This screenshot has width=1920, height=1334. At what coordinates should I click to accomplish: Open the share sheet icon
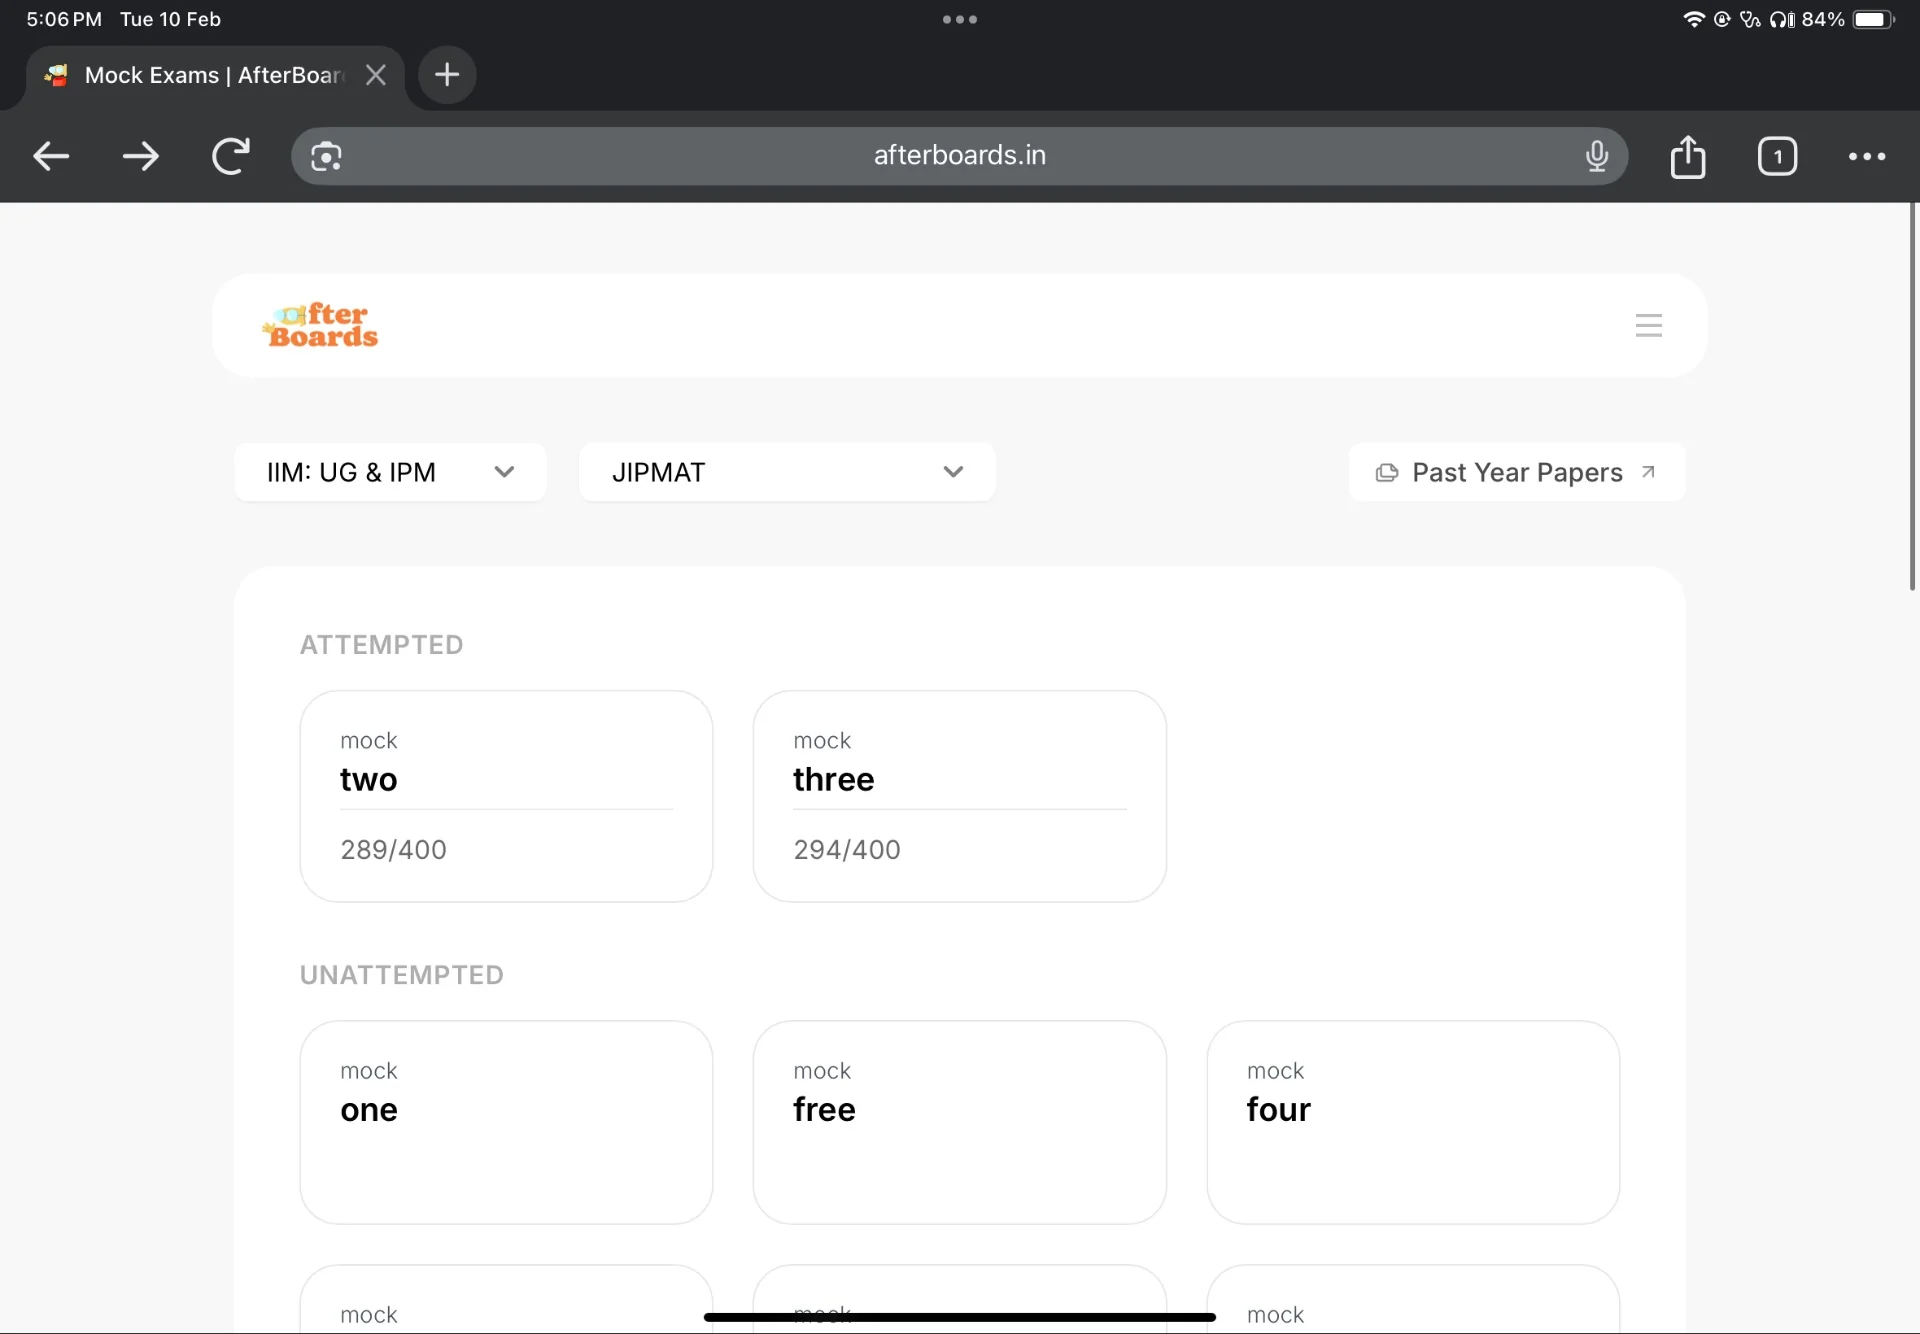pyautogui.click(x=1688, y=156)
